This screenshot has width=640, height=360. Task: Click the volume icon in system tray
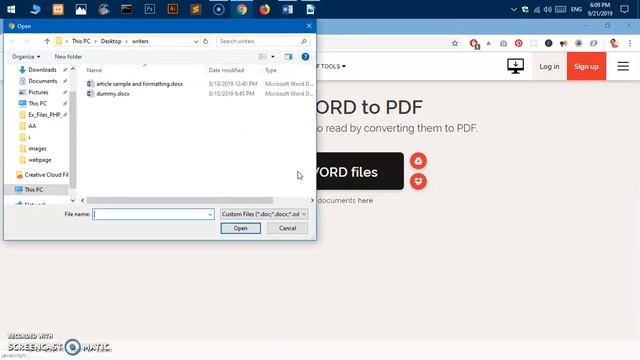[x=548, y=9]
